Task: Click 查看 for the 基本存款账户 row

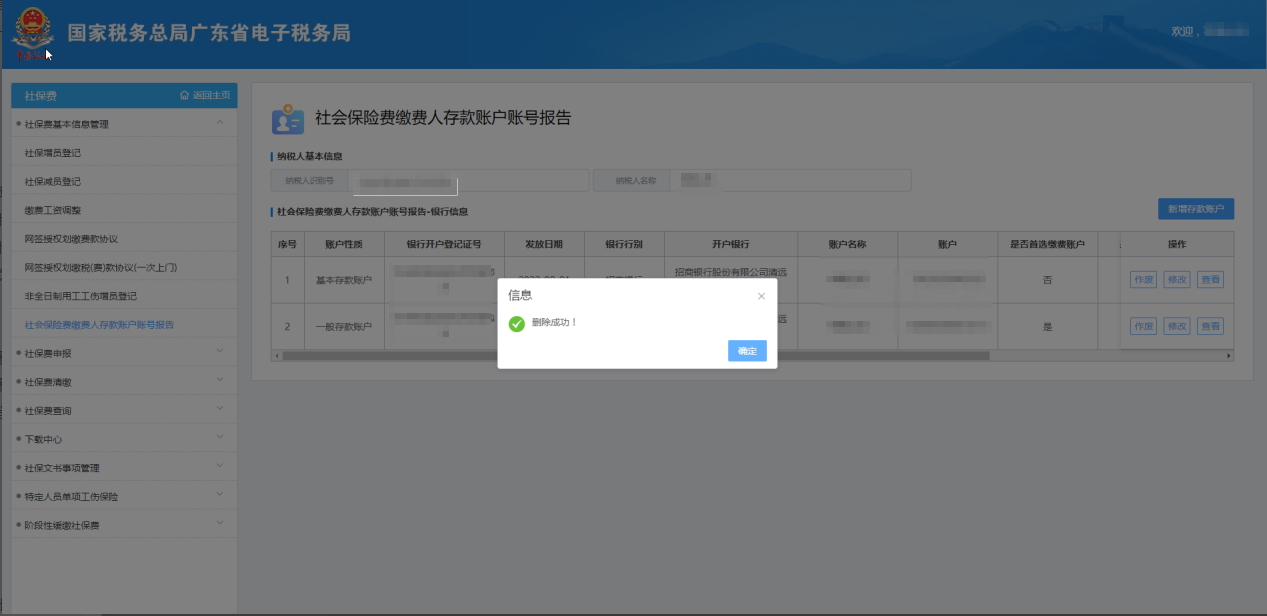Action: click(x=1210, y=280)
